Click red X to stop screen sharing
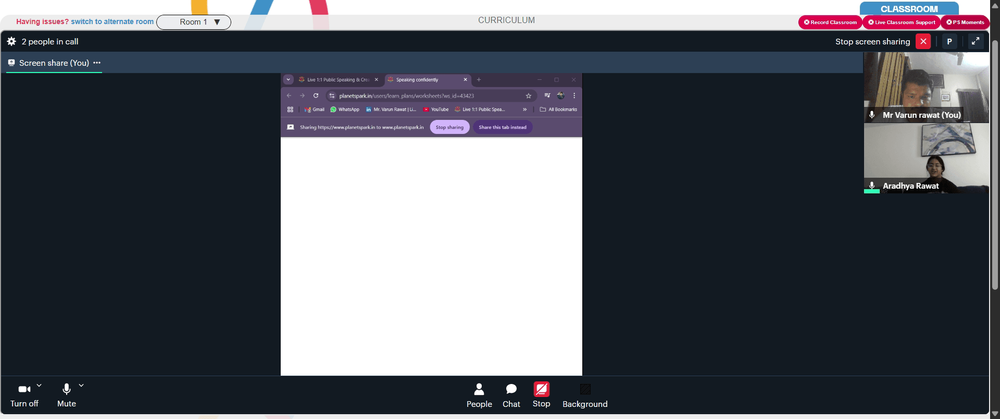Screen dimensions: 1000x419 pyautogui.click(x=923, y=41)
